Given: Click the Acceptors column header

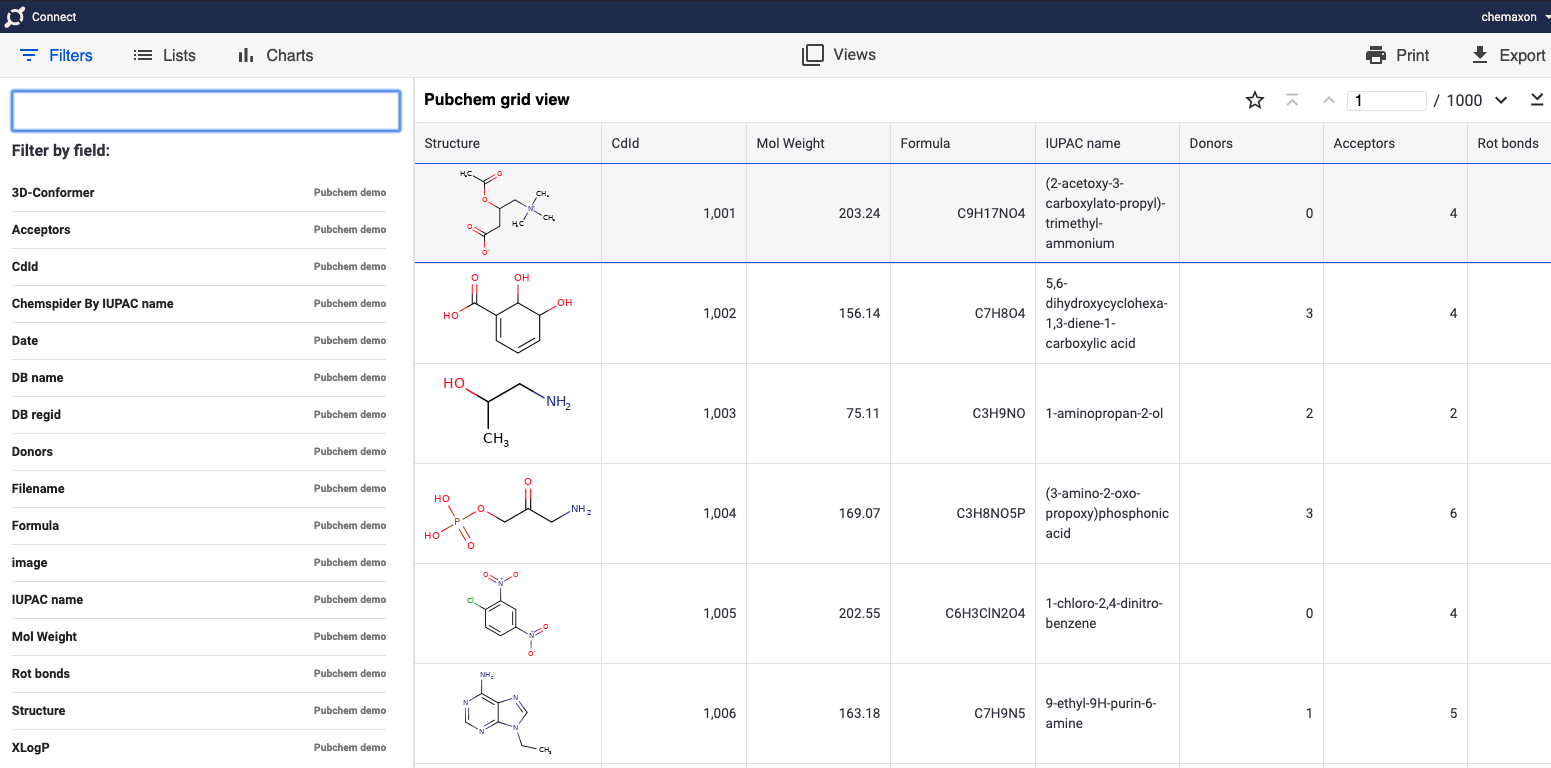Looking at the screenshot, I should coord(1395,143).
